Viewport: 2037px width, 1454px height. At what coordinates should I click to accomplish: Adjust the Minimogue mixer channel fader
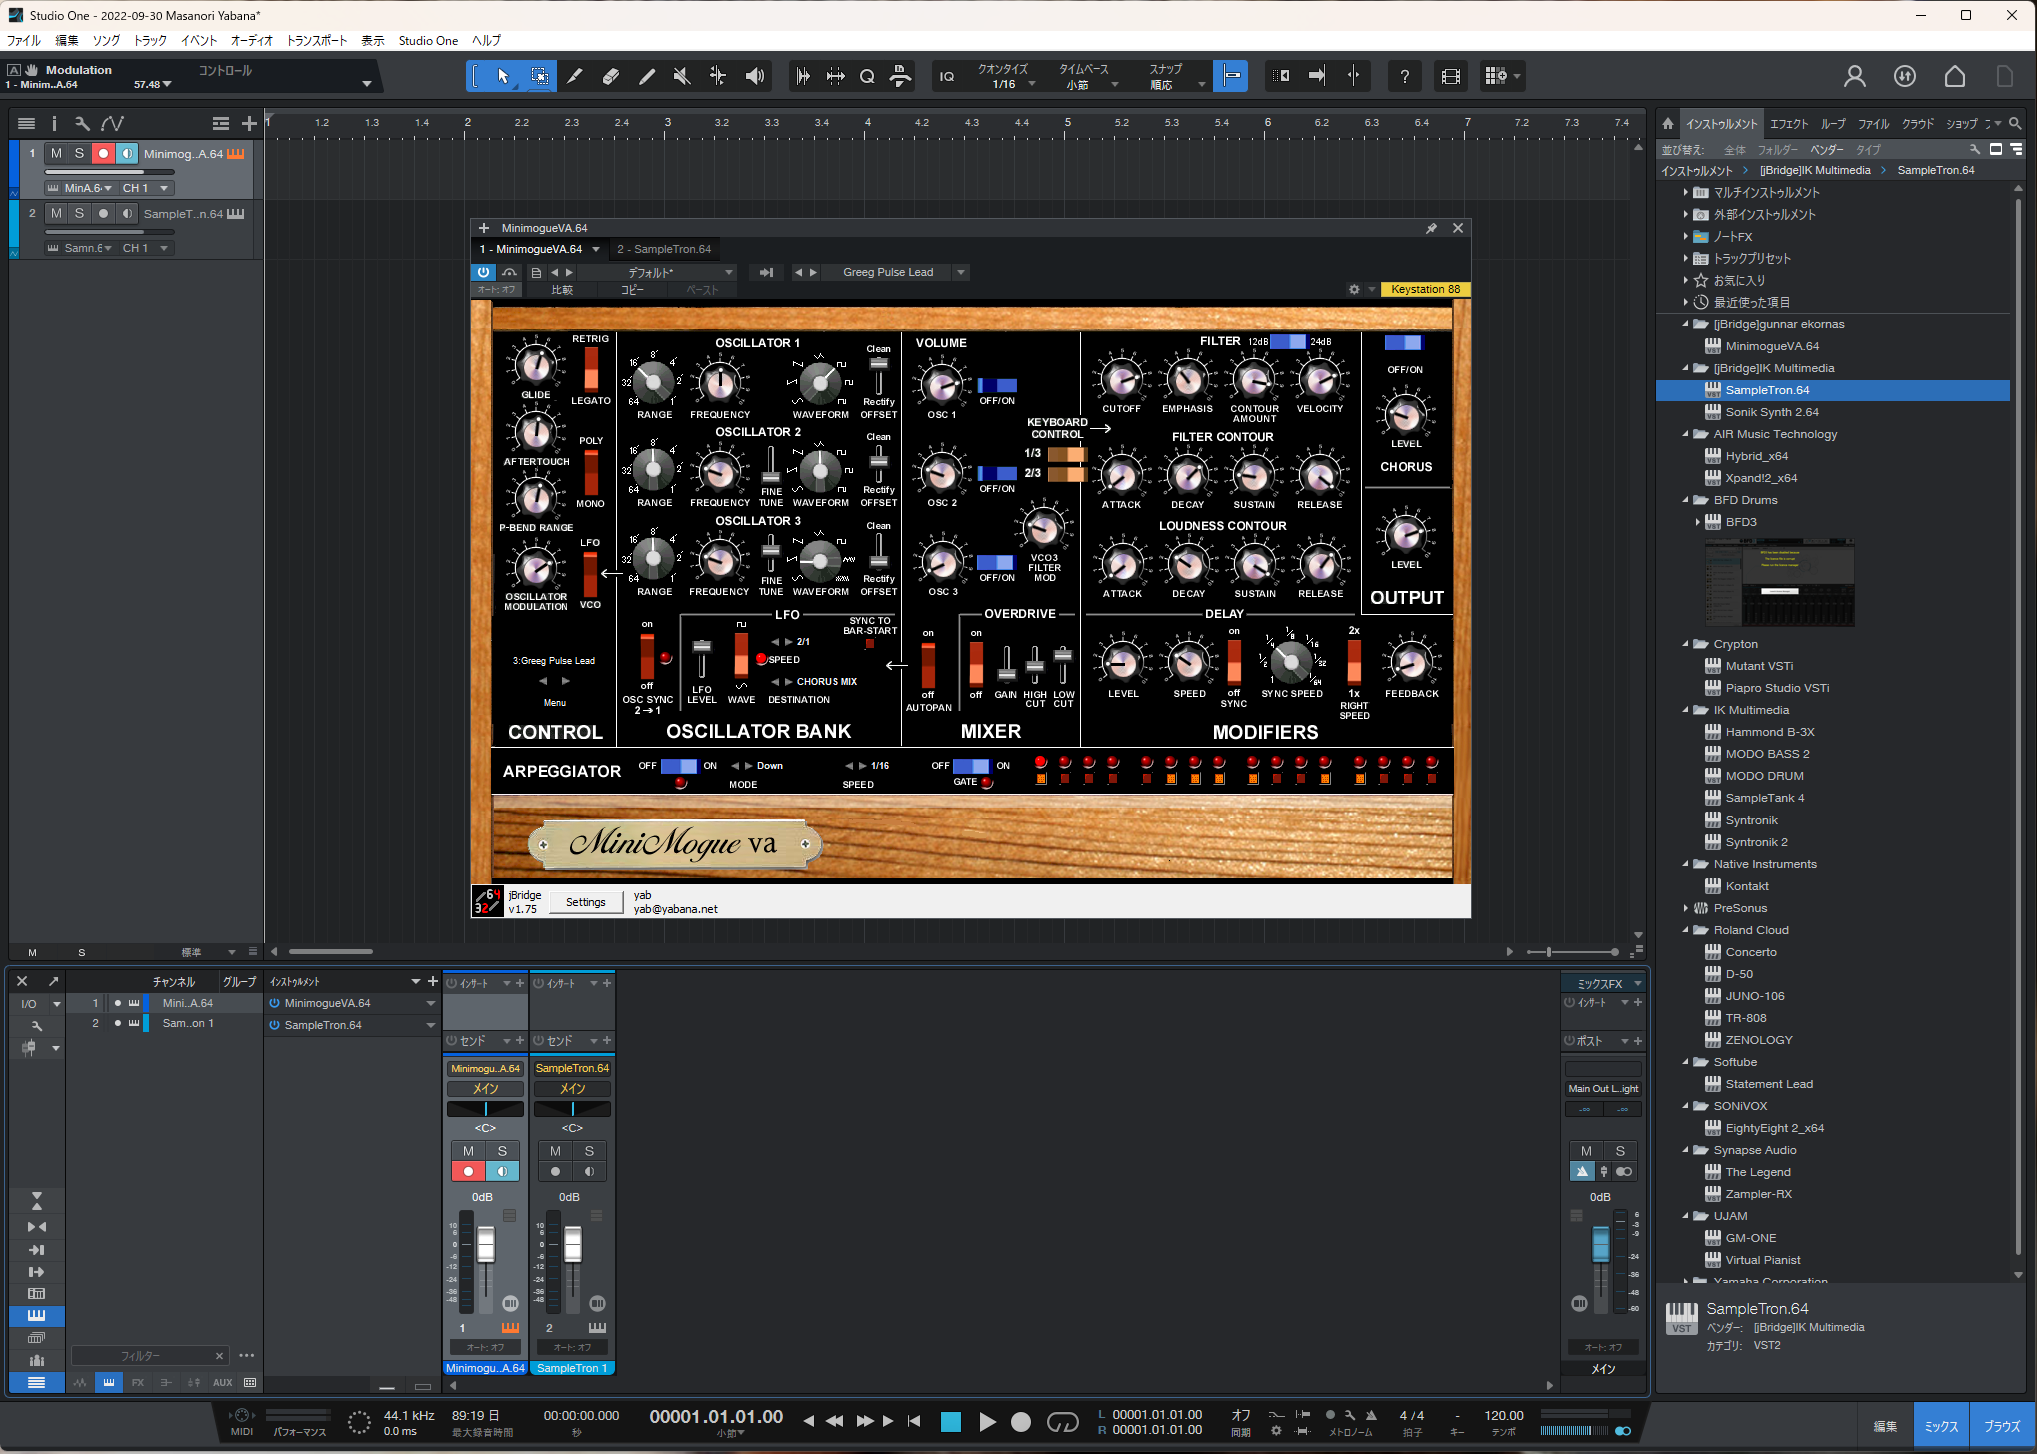tap(486, 1245)
